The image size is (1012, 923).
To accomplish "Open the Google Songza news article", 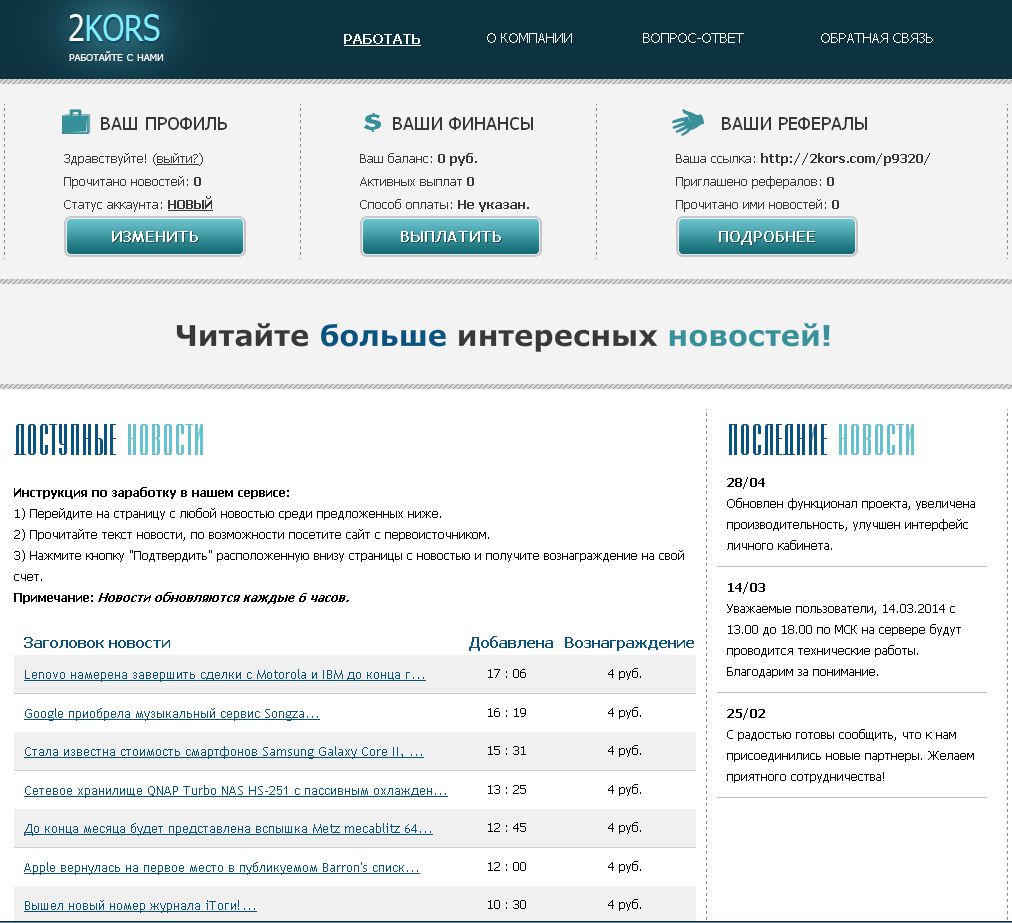I will click(x=171, y=714).
